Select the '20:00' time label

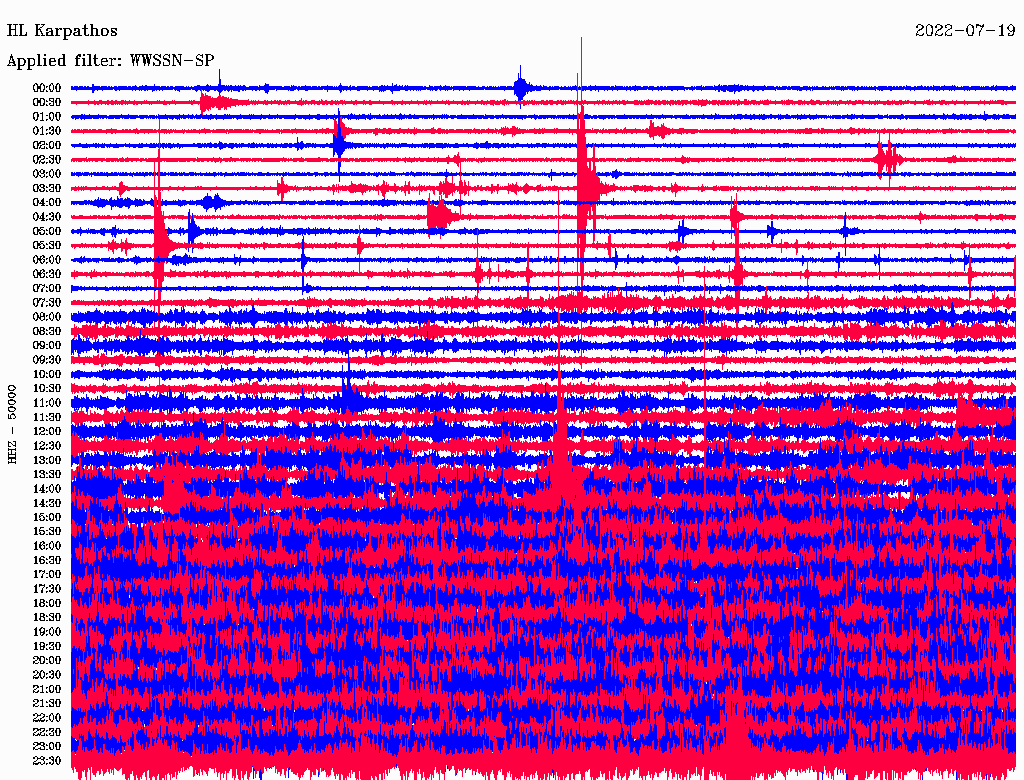pos(47,661)
